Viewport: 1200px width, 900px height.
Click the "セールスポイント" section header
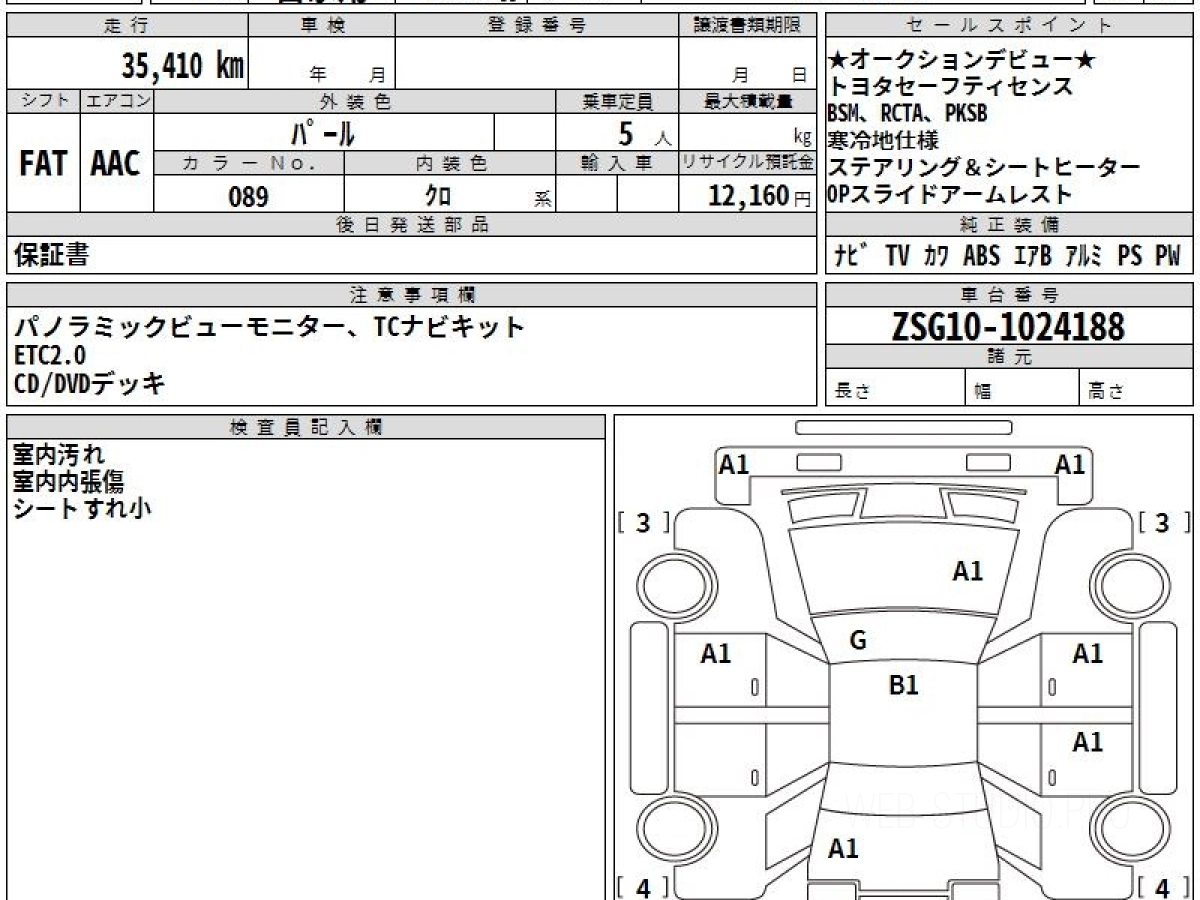(1009, 26)
